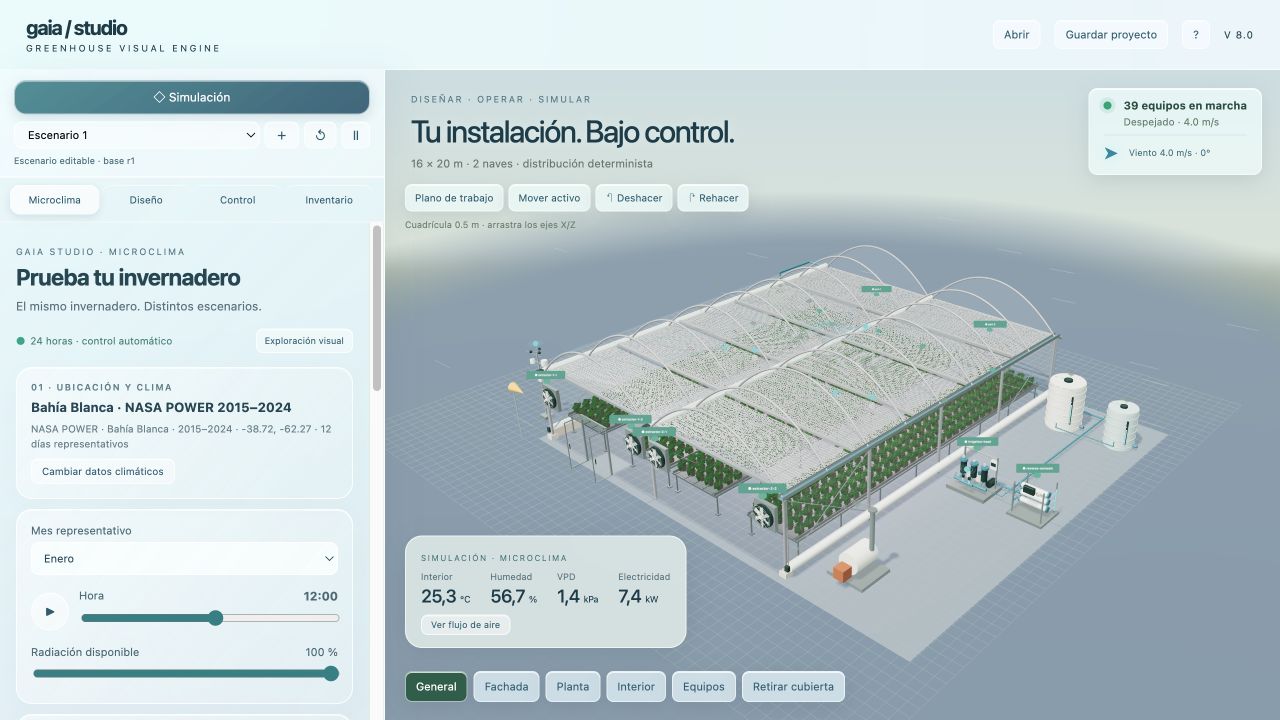
Task: Open help with the question mark button
Action: (1196, 34)
